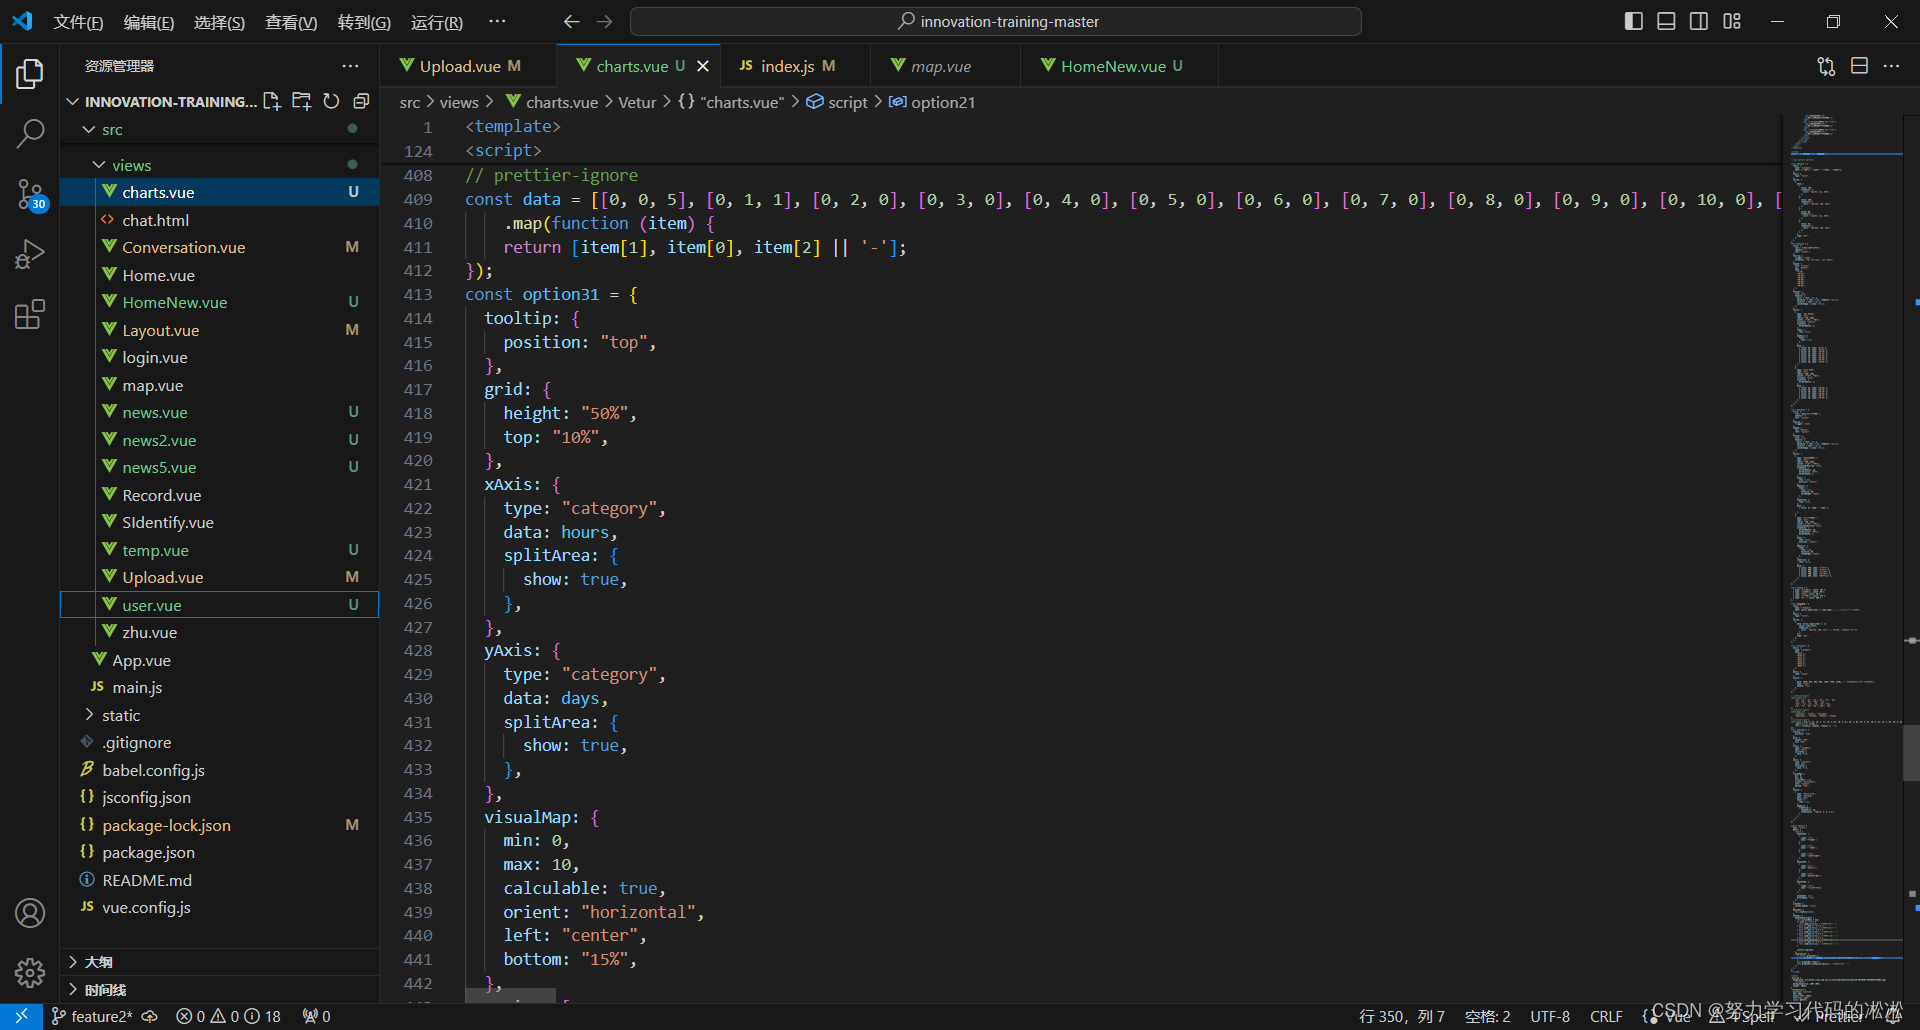The width and height of the screenshot is (1920, 1030).
Task: Open babel.config.js in explorer
Action: click(x=219, y=770)
